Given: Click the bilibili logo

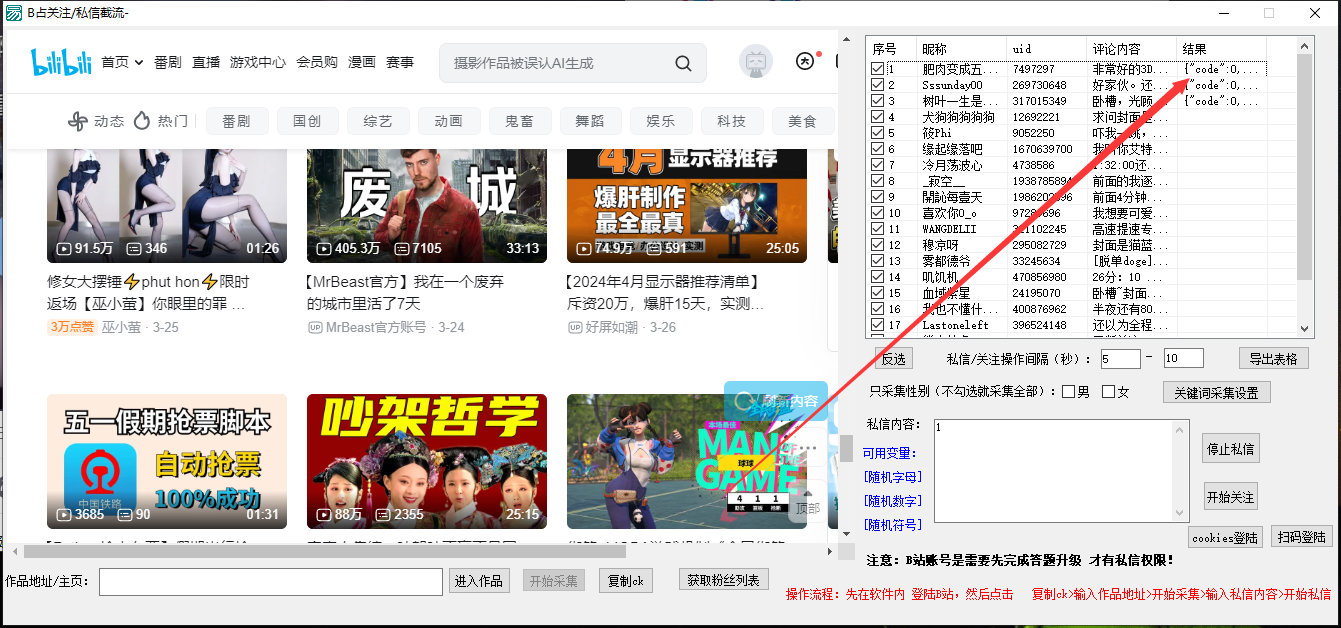Looking at the screenshot, I should click(x=61, y=63).
